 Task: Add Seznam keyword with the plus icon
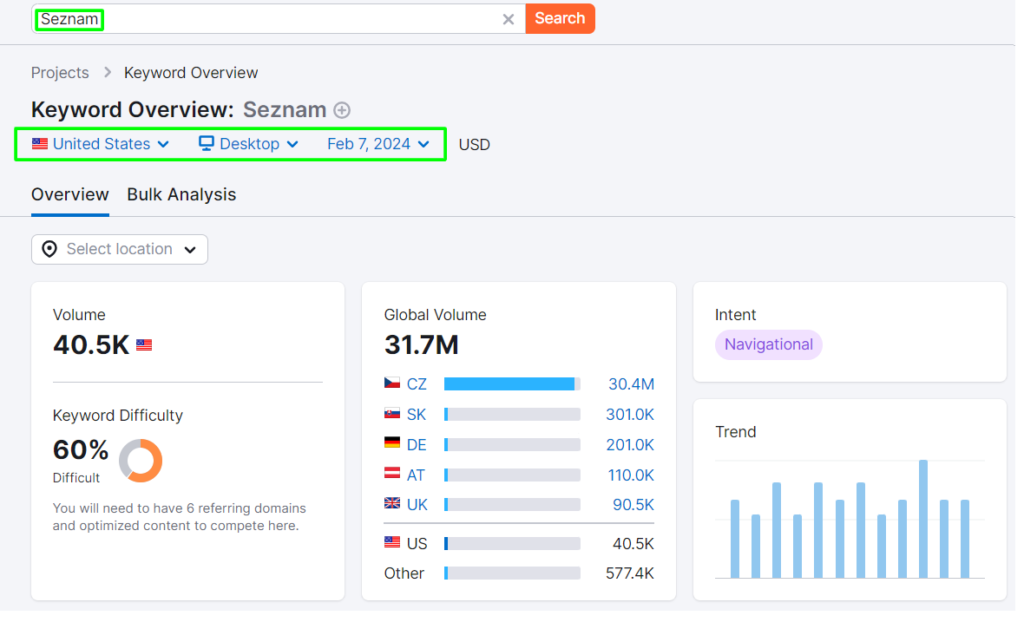pyautogui.click(x=342, y=110)
